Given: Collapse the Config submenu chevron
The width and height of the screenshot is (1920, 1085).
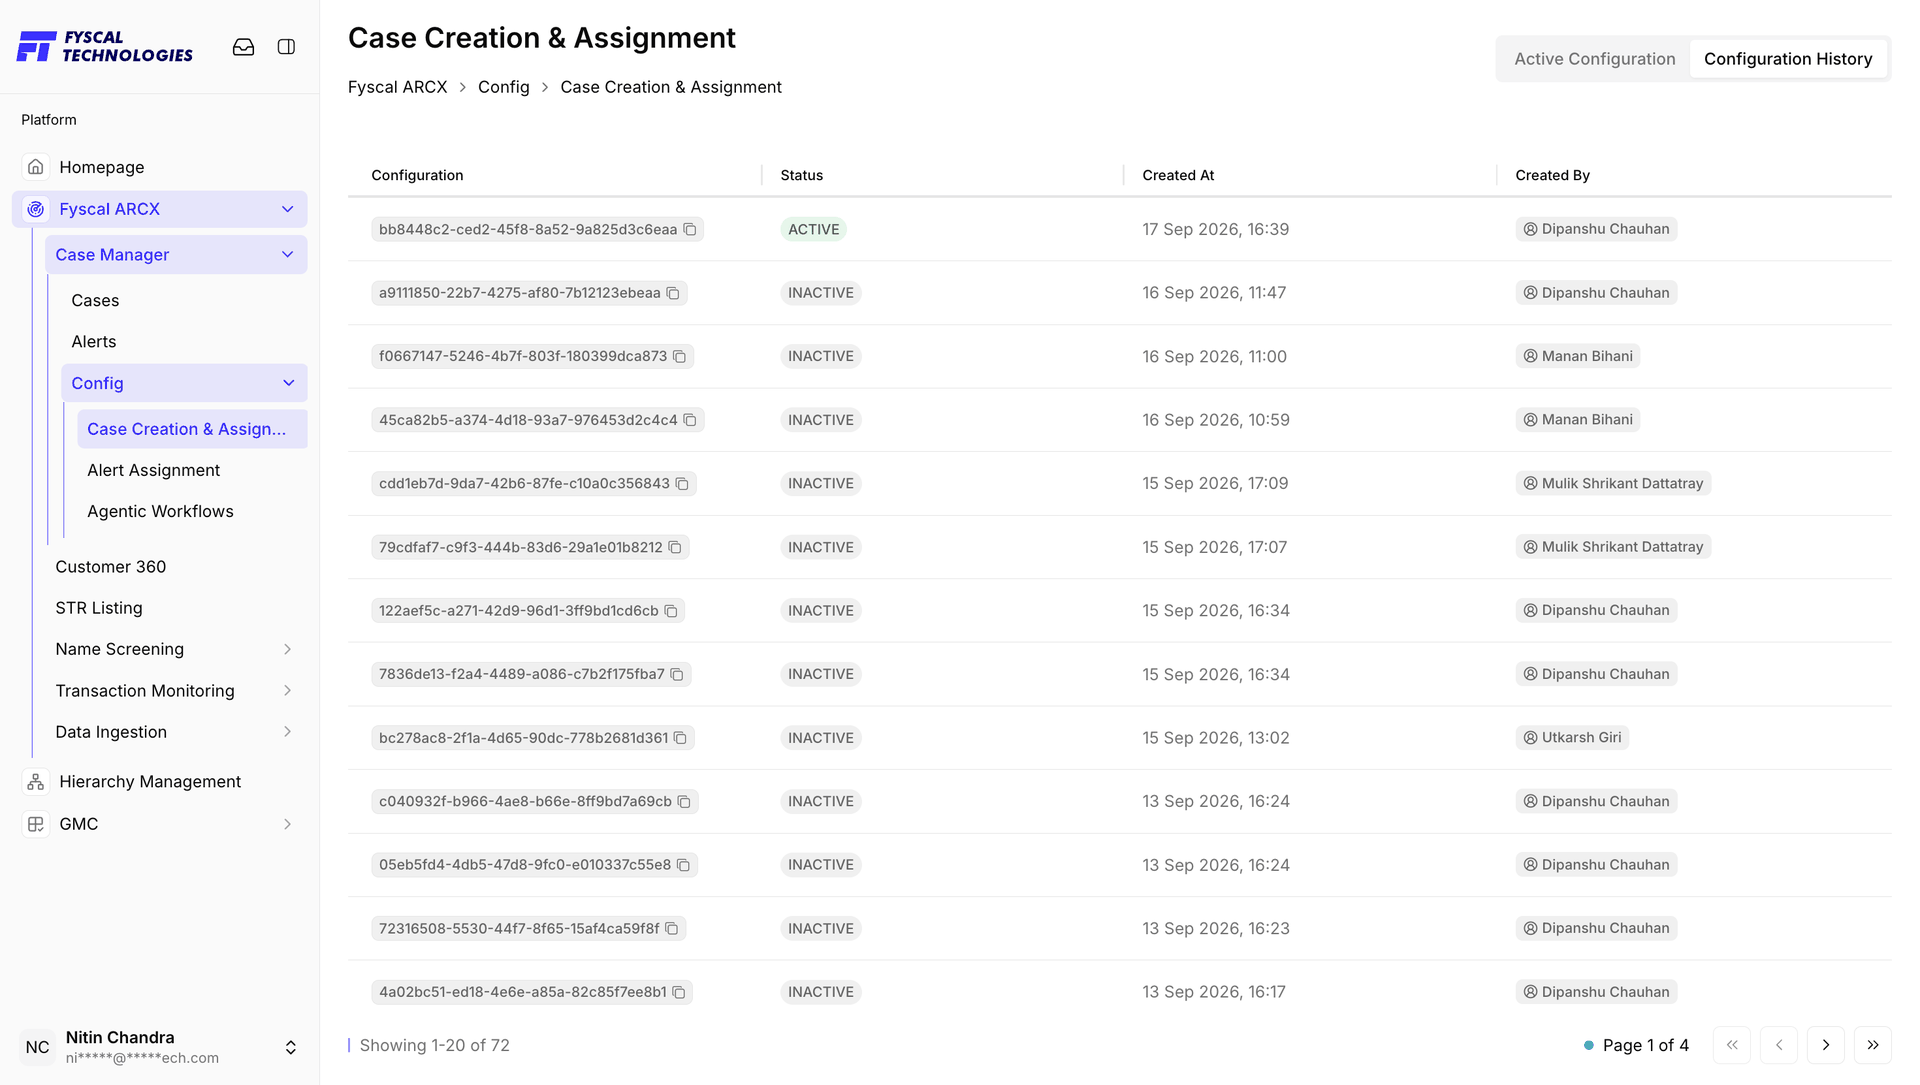Looking at the screenshot, I should point(289,383).
